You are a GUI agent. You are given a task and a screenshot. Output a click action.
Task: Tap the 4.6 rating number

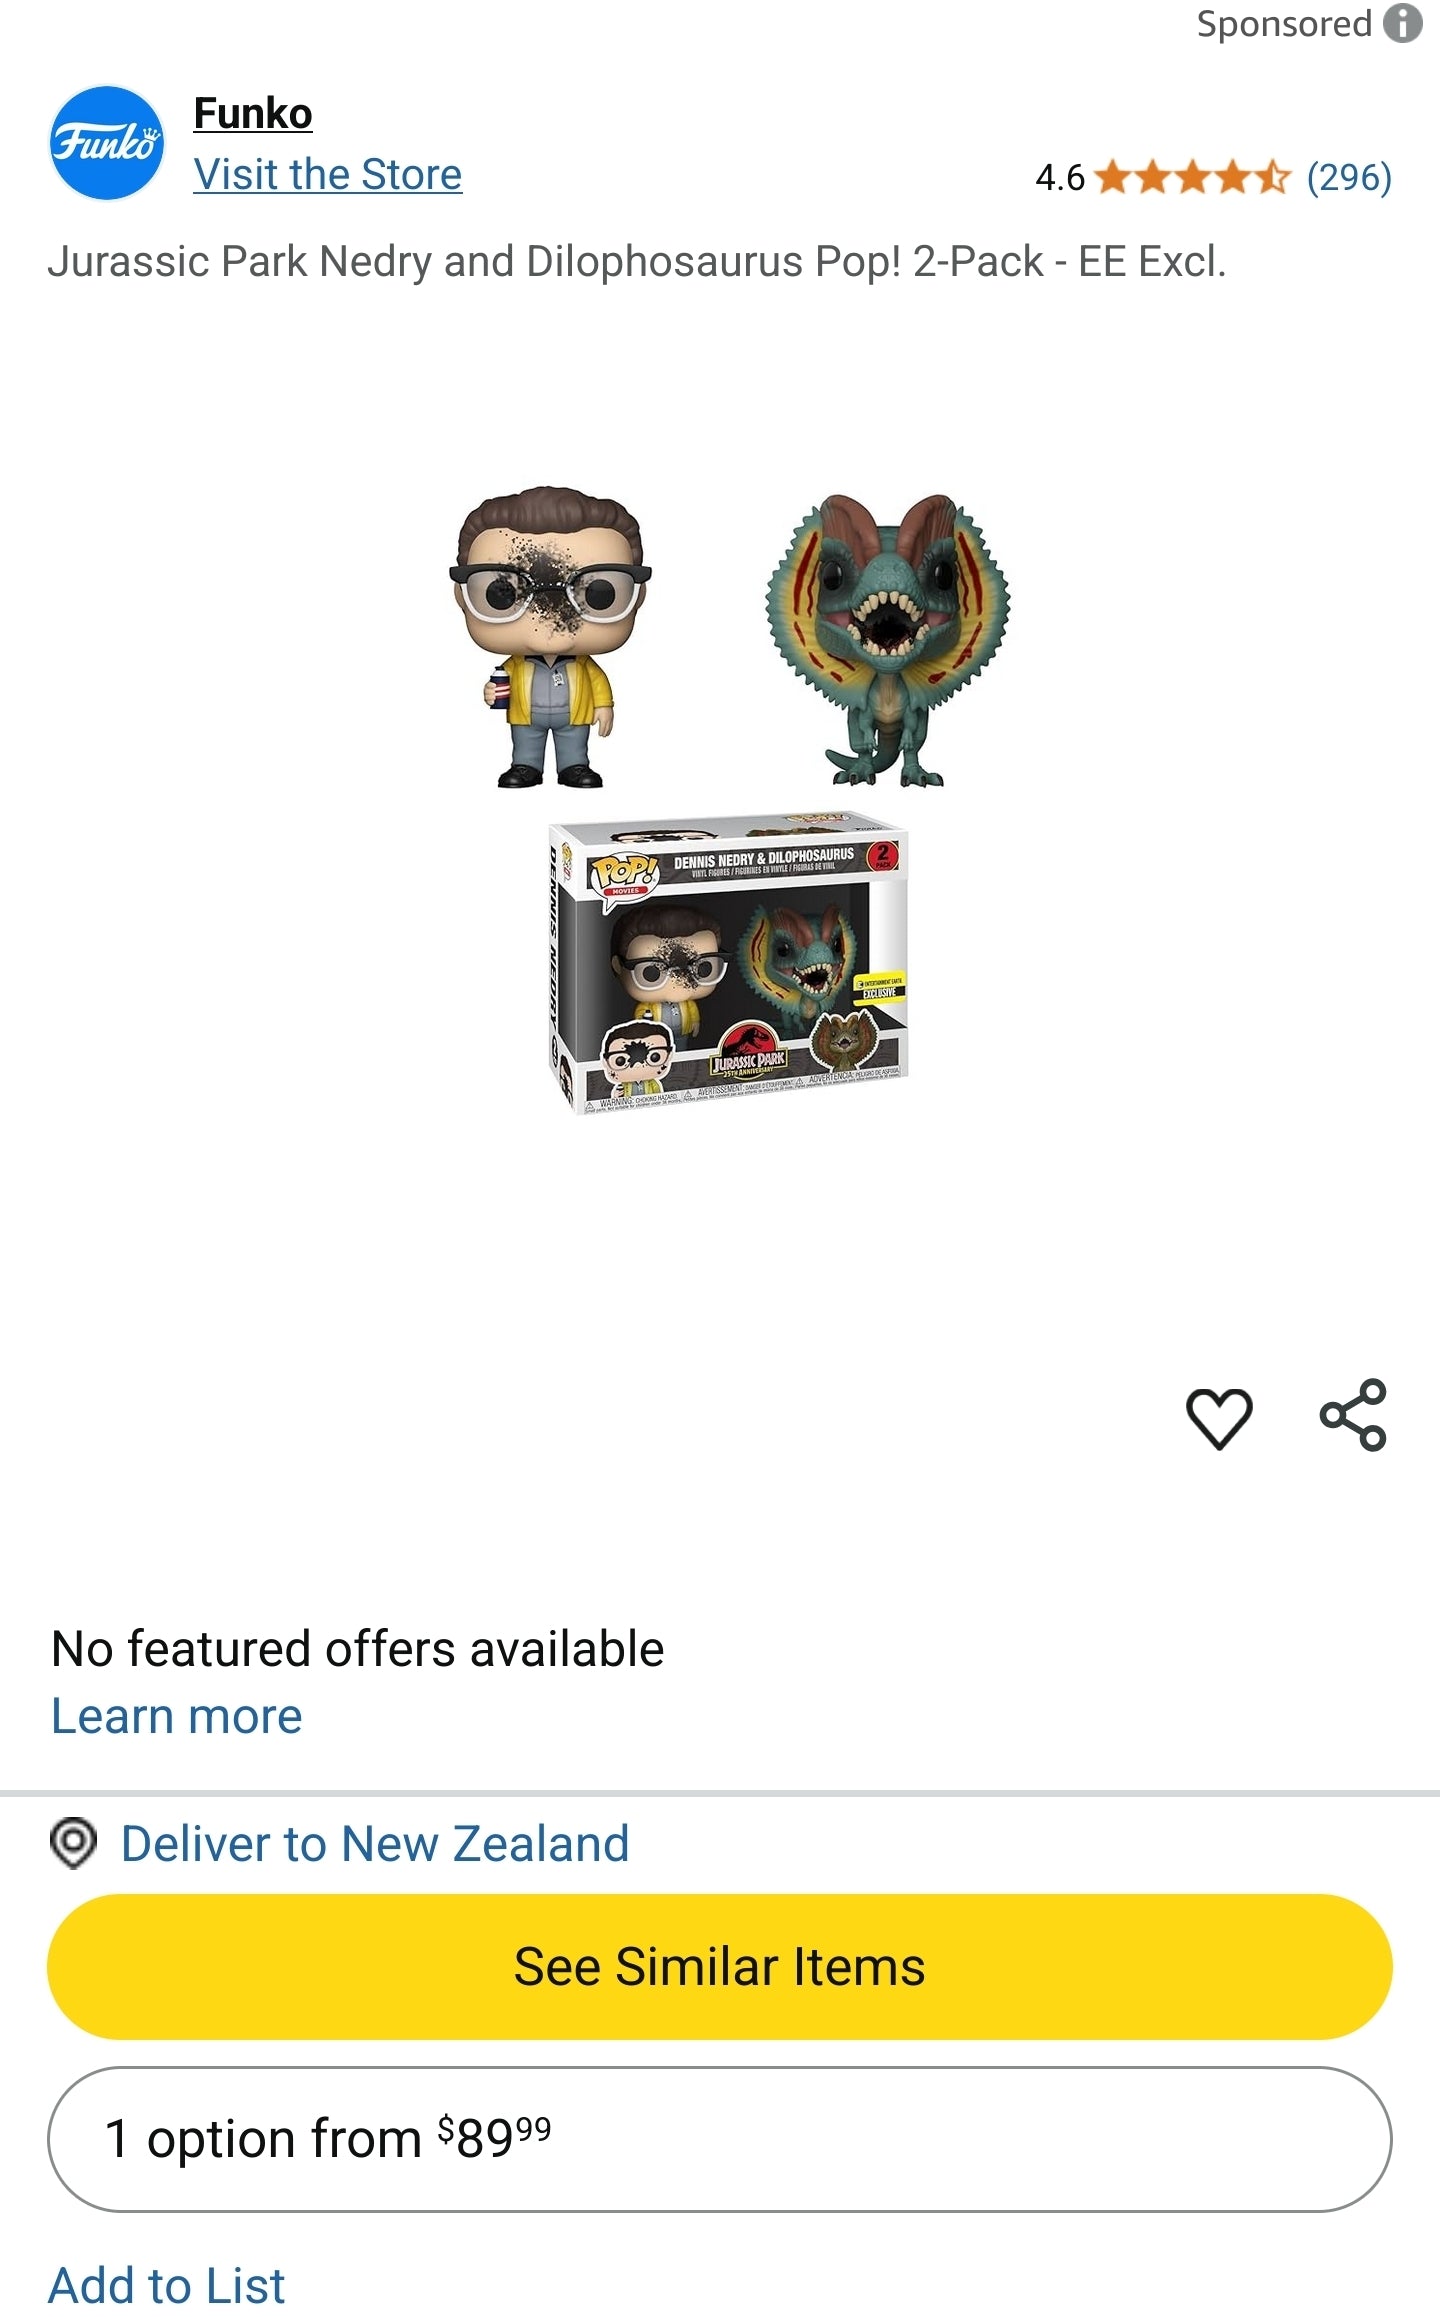click(x=1060, y=178)
